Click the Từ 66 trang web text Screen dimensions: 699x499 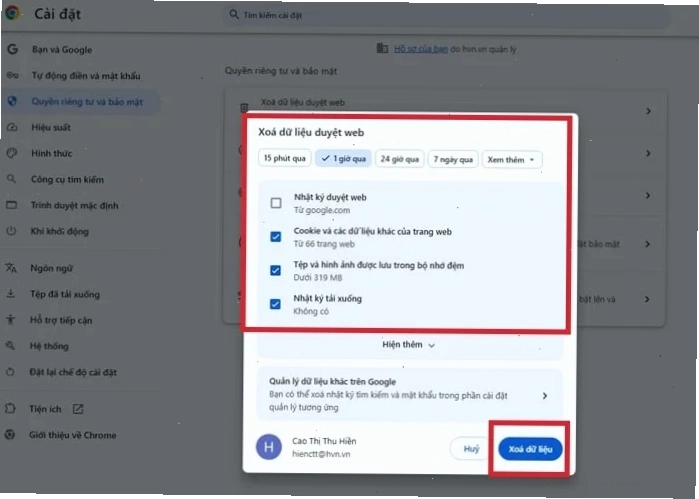tap(324, 244)
